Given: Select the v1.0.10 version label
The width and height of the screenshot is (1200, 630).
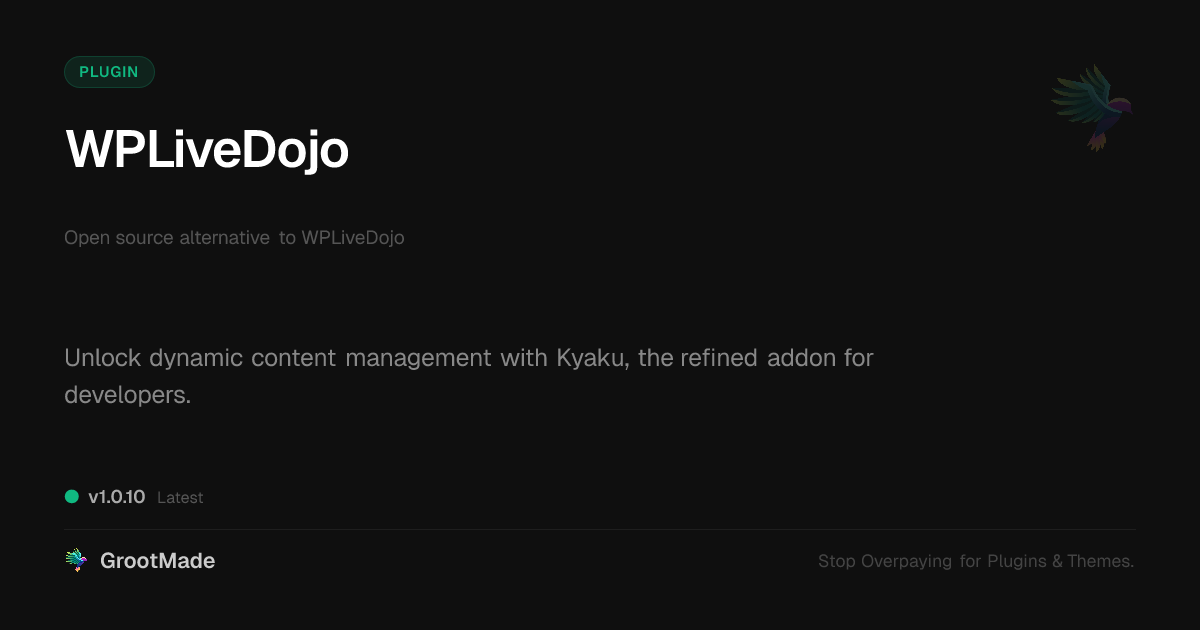Looking at the screenshot, I should click(x=117, y=497).
